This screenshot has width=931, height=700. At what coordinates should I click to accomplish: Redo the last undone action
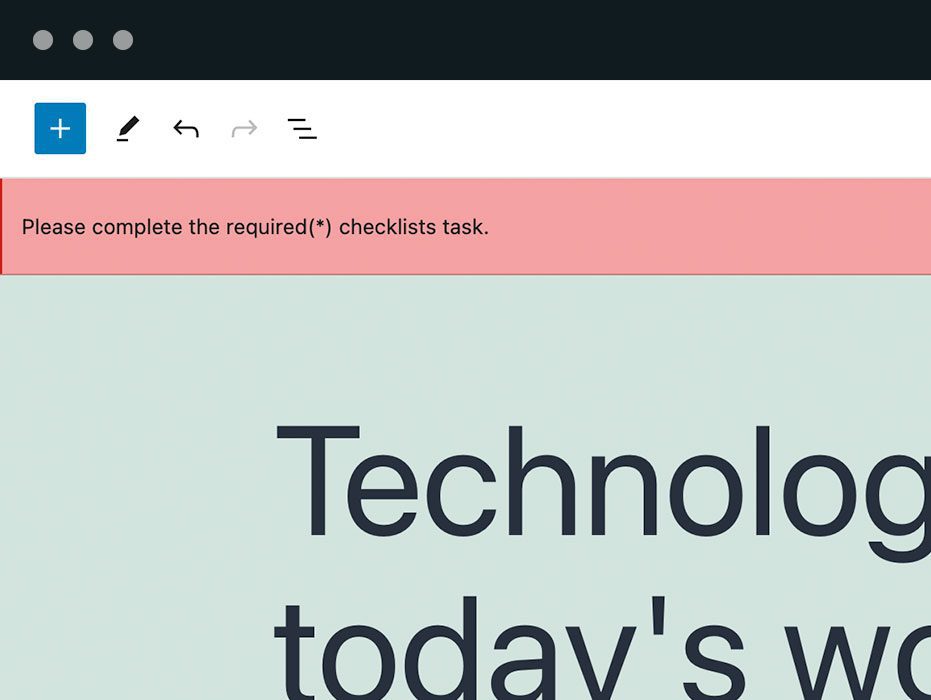click(x=243, y=128)
